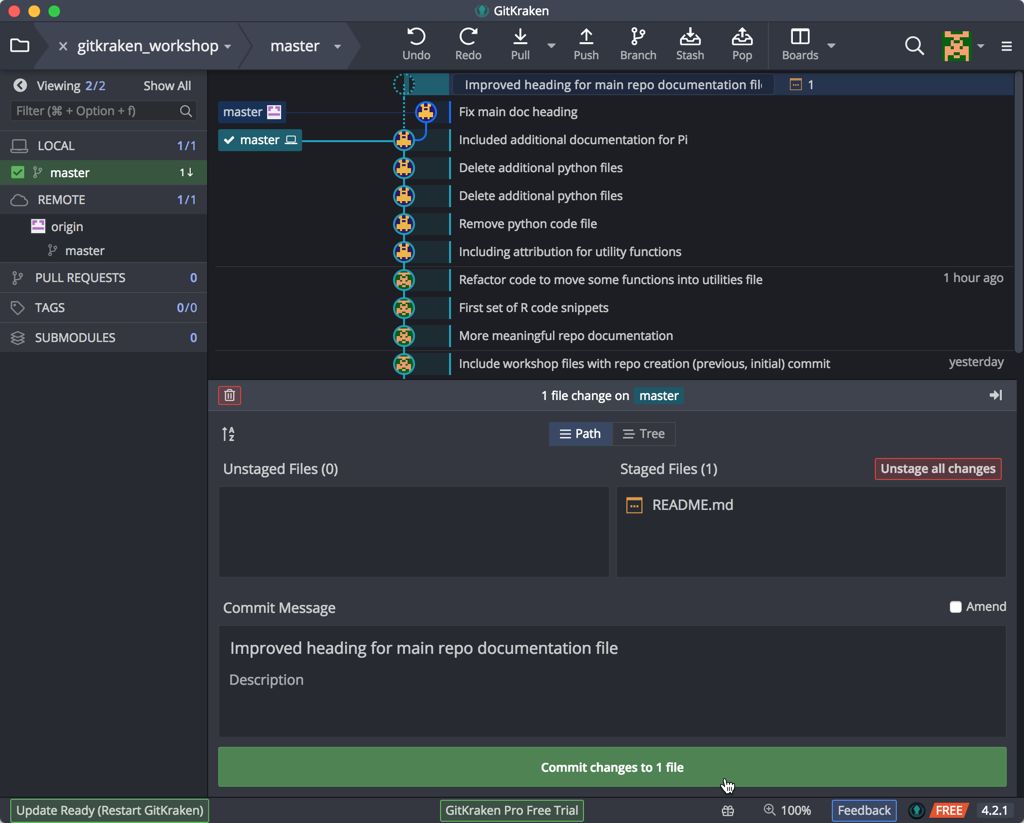Image resolution: width=1024 pixels, height=823 pixels.
Task: Create a new Branch from the toolbar
Action: [638, 37]
